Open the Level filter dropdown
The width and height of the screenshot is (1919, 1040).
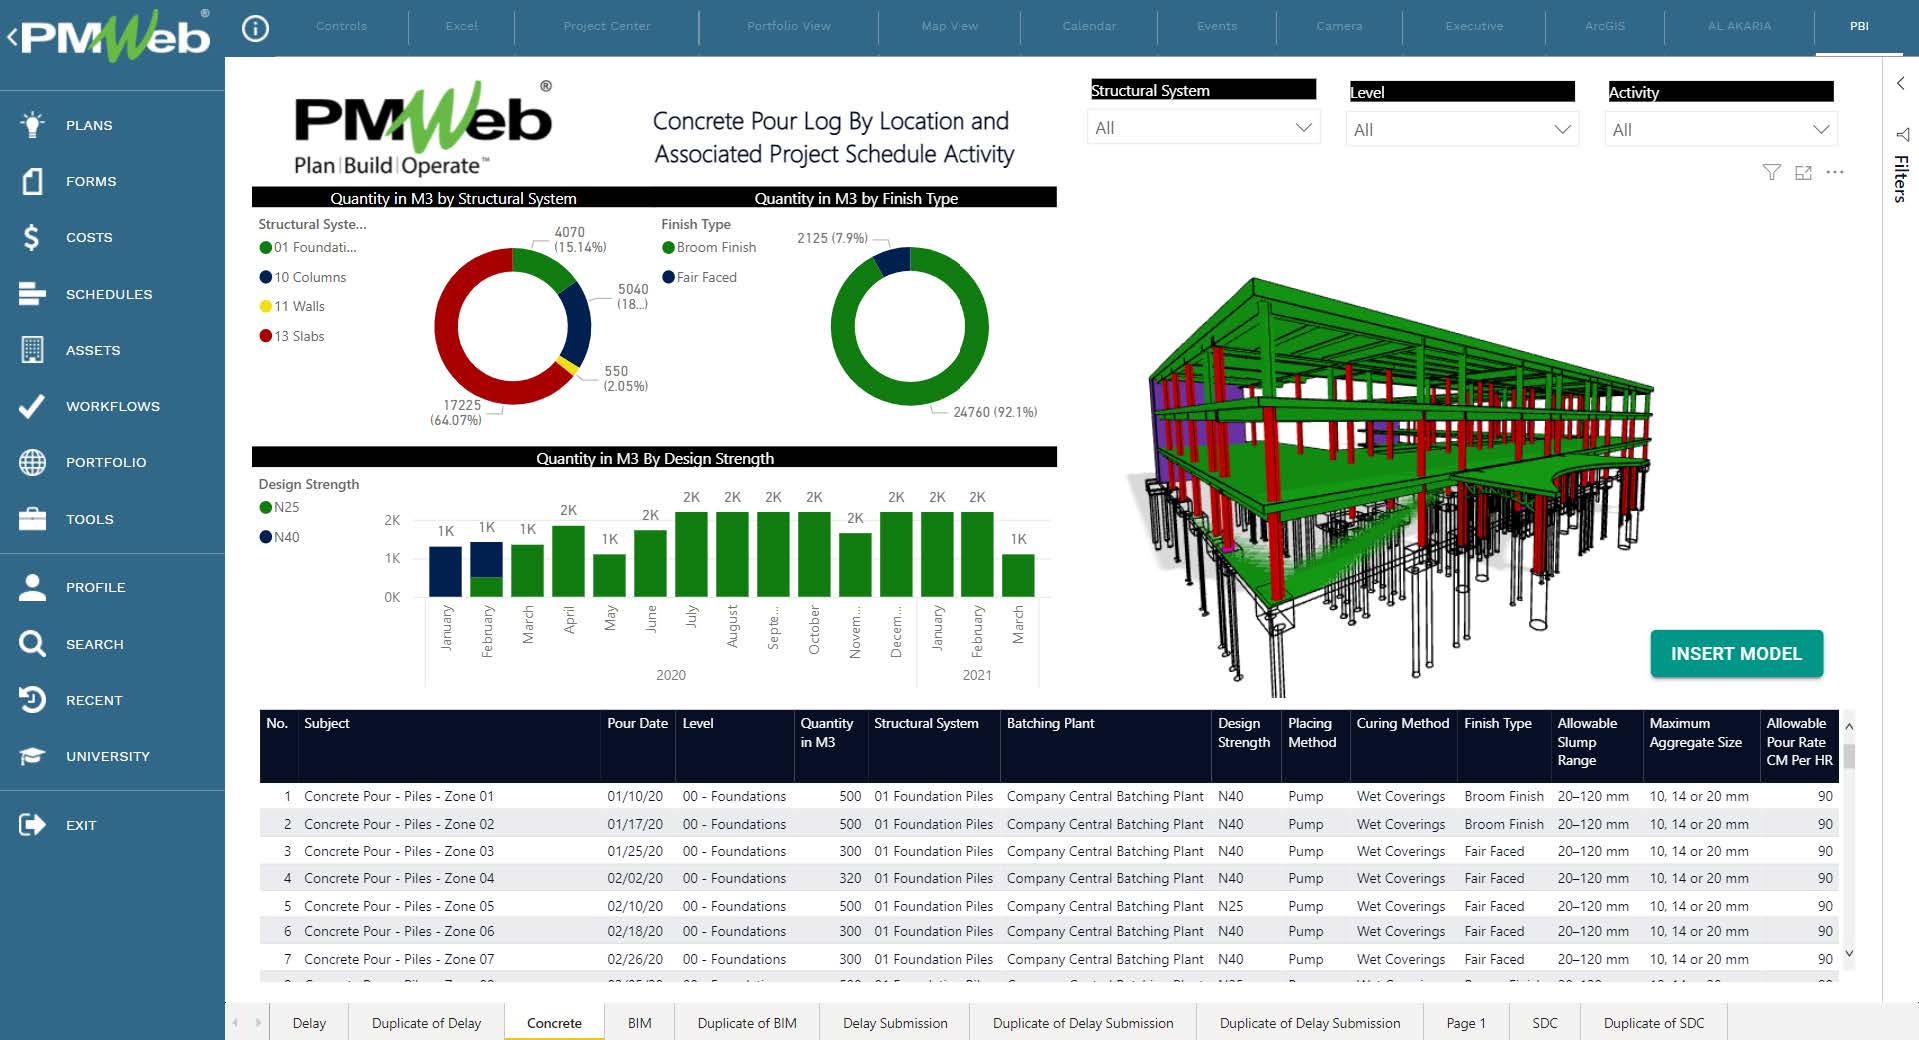1461,130
